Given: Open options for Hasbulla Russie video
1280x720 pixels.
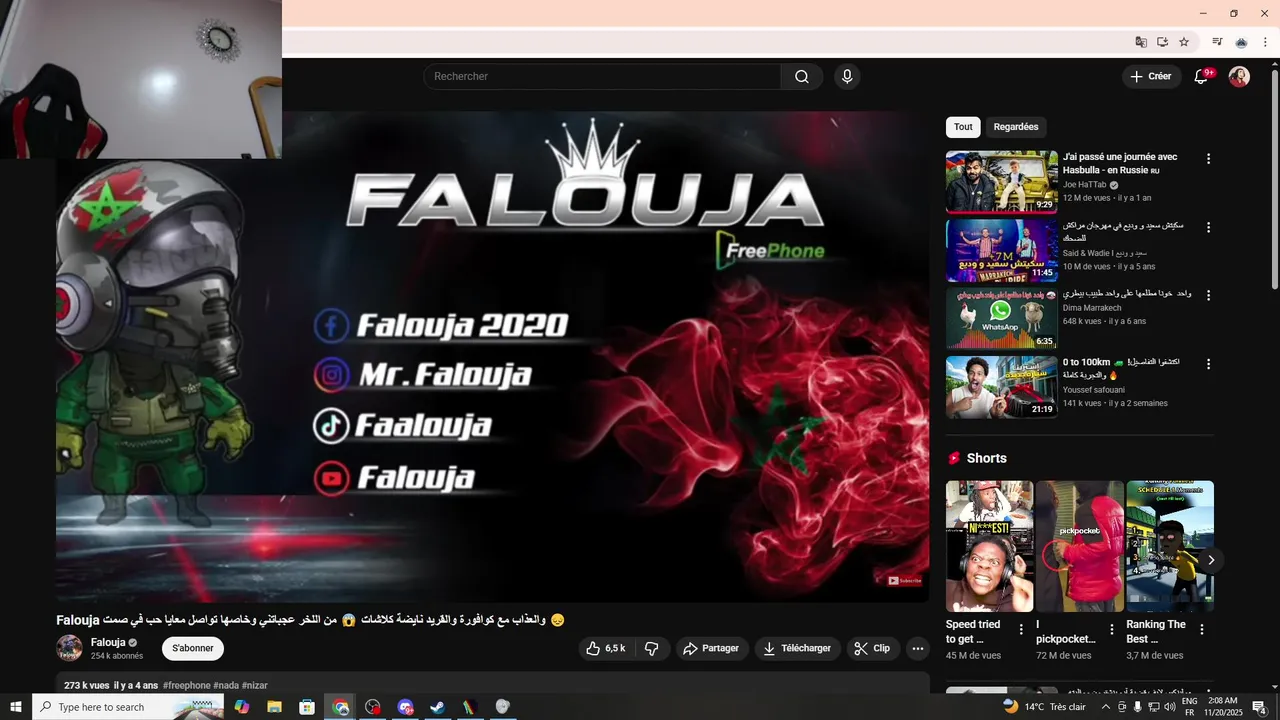Looking at the screenshot, I should click(x=1208, y=159).
